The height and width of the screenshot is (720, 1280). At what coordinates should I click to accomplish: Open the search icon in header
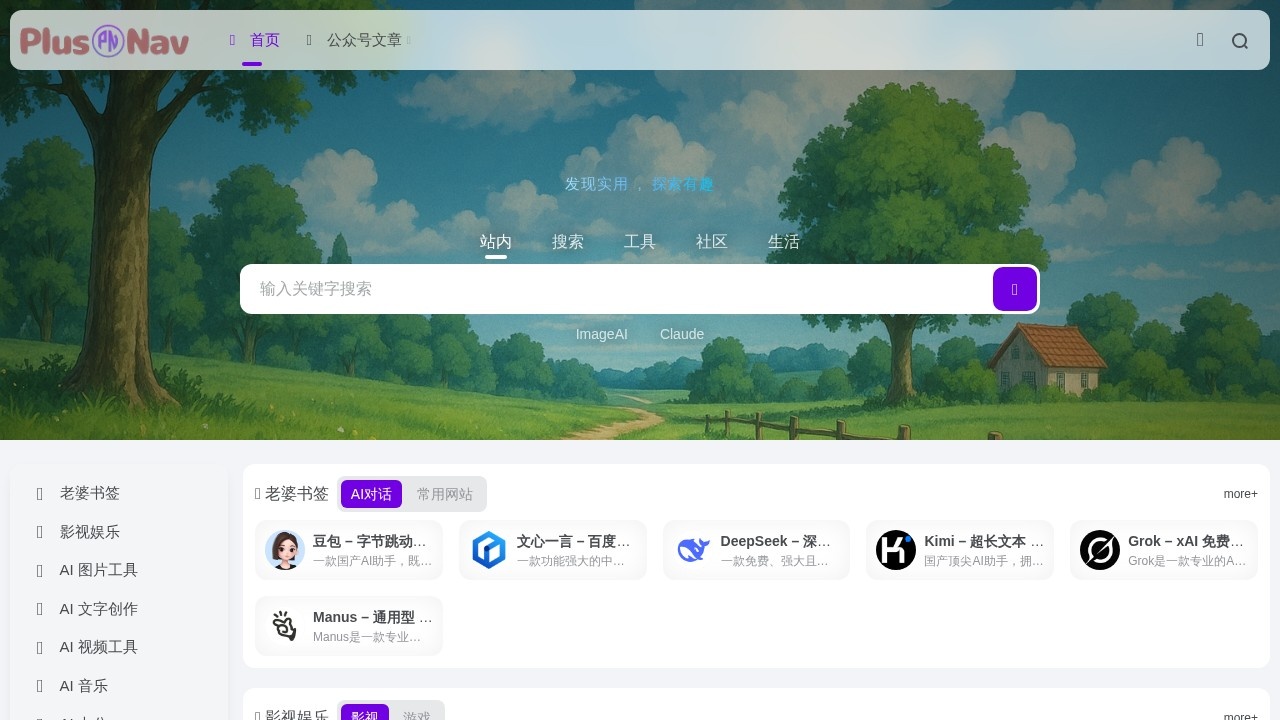click(x=1240, y=41)
